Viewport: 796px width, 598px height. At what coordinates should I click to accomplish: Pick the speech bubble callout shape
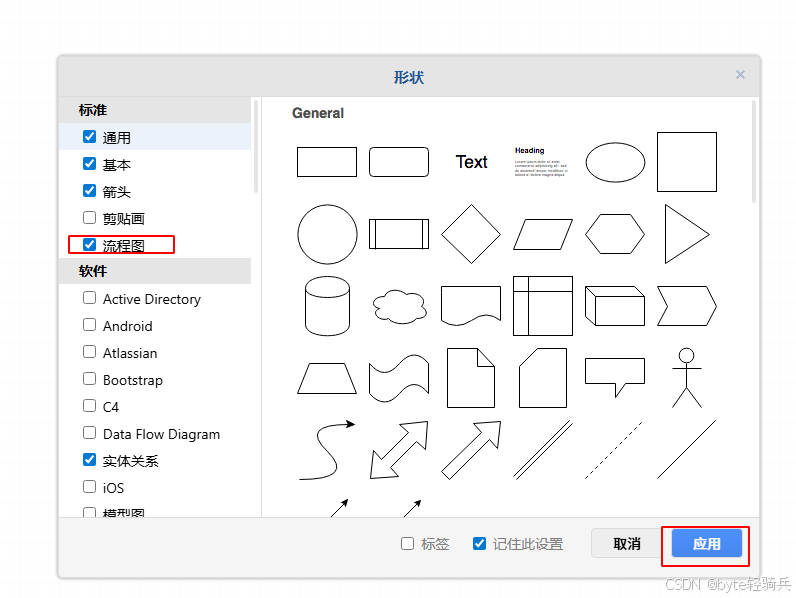pos(615,376)
